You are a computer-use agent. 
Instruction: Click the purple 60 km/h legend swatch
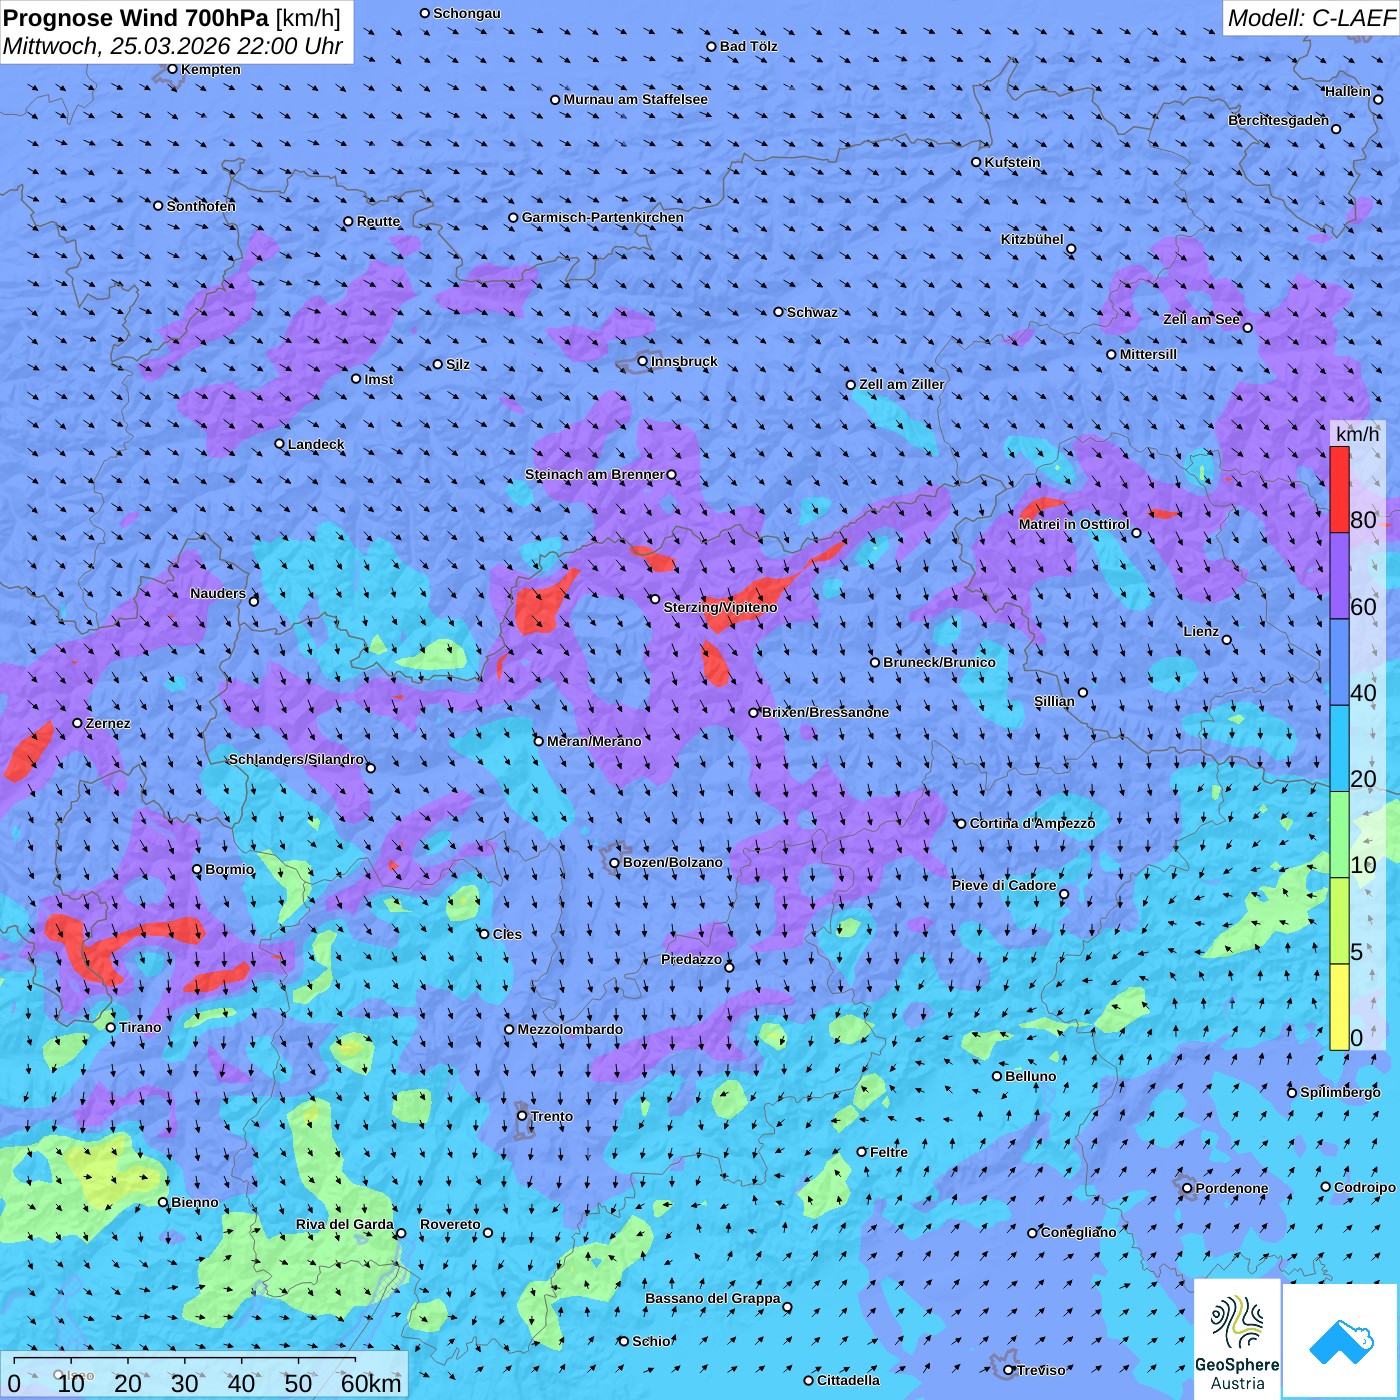click(1339, 576)
